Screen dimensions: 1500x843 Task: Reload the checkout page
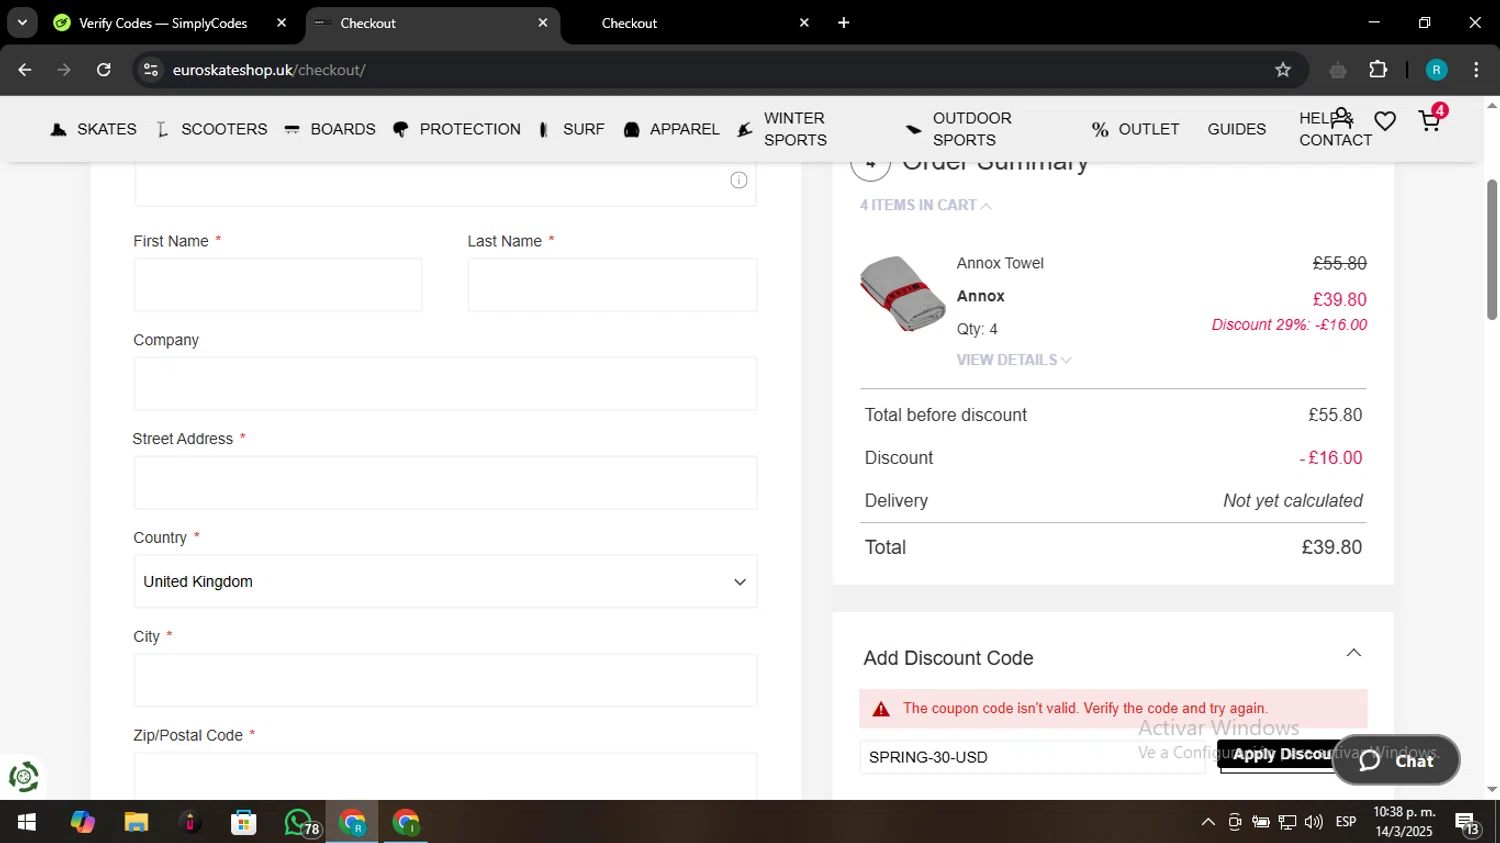point(103,70)
